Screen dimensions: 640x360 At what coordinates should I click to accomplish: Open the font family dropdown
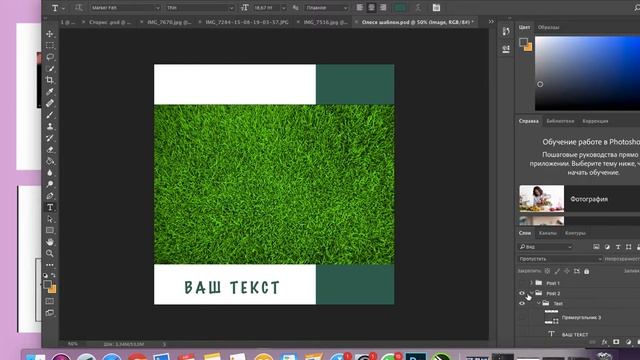tap(125, 8)
